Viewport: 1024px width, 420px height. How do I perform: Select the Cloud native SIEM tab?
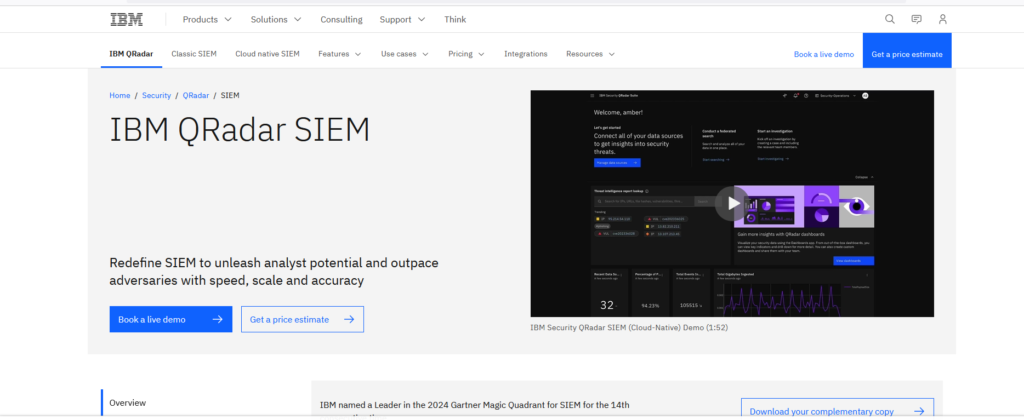coord(267,54)
